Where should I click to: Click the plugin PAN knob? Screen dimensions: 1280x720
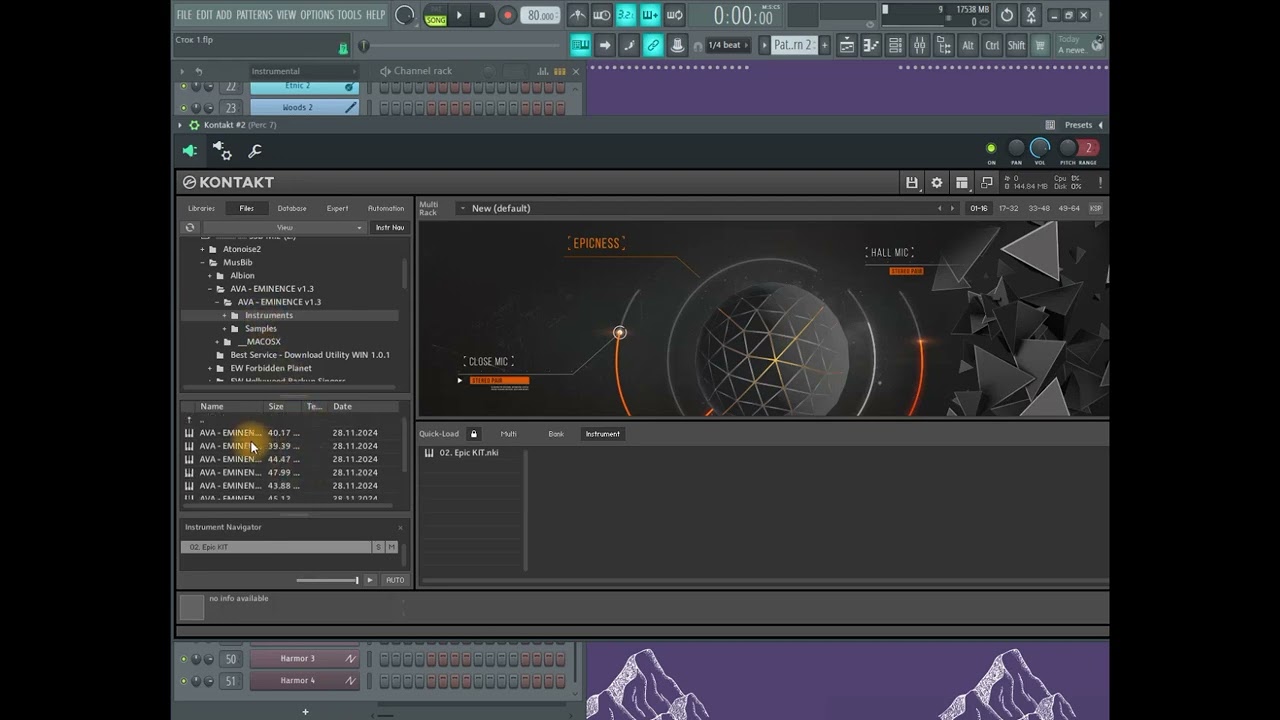[1016, 148]
